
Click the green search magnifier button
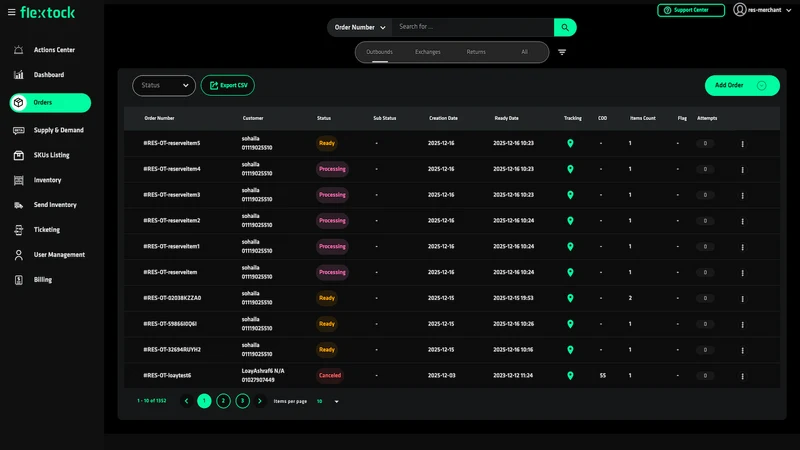[565, 28]
